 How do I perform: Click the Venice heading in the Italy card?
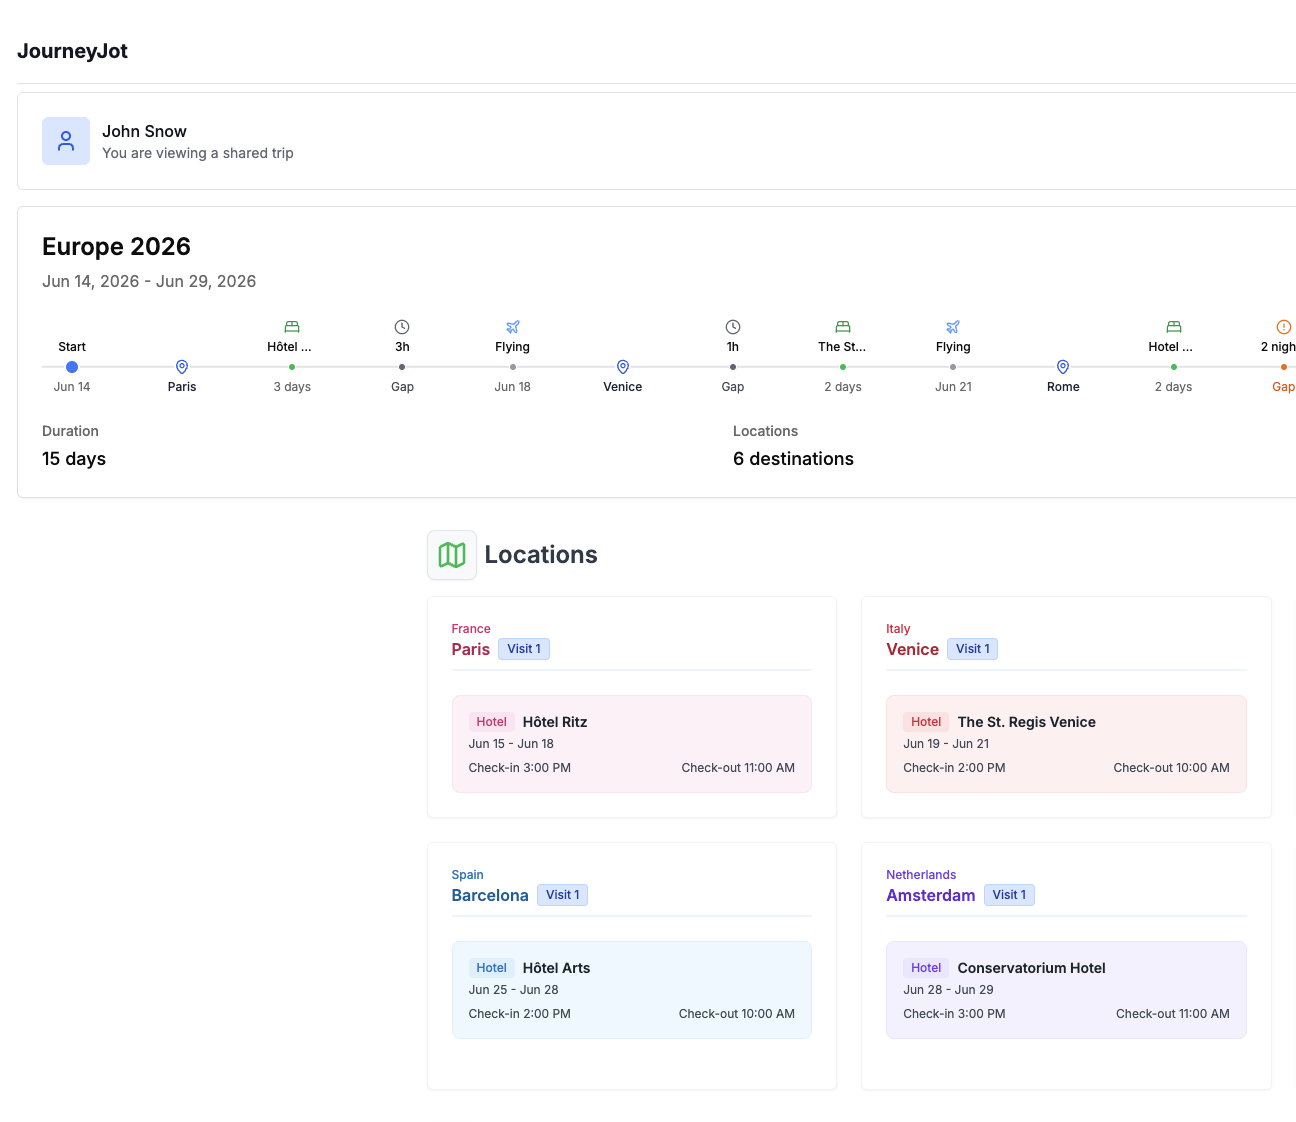(912, 649)
